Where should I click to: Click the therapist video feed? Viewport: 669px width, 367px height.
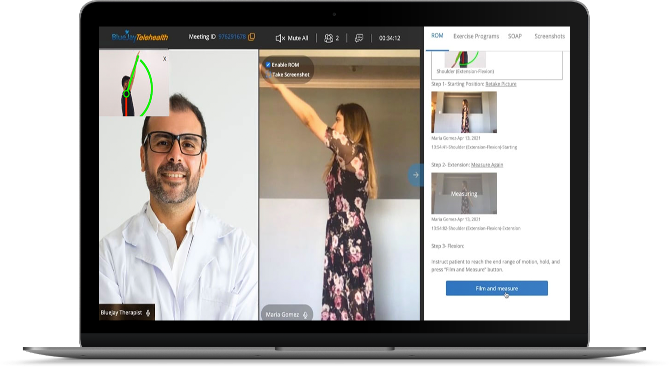coord(178,185)
